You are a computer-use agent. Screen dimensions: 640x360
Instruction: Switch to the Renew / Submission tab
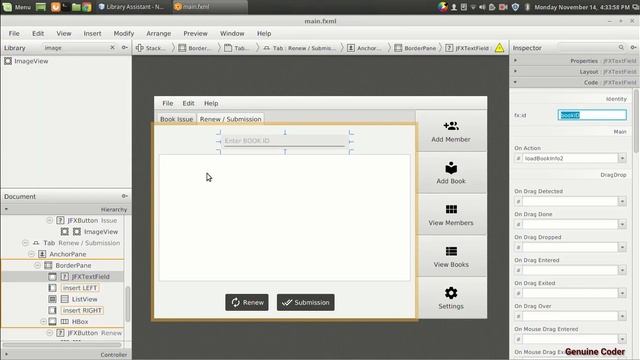230,119
